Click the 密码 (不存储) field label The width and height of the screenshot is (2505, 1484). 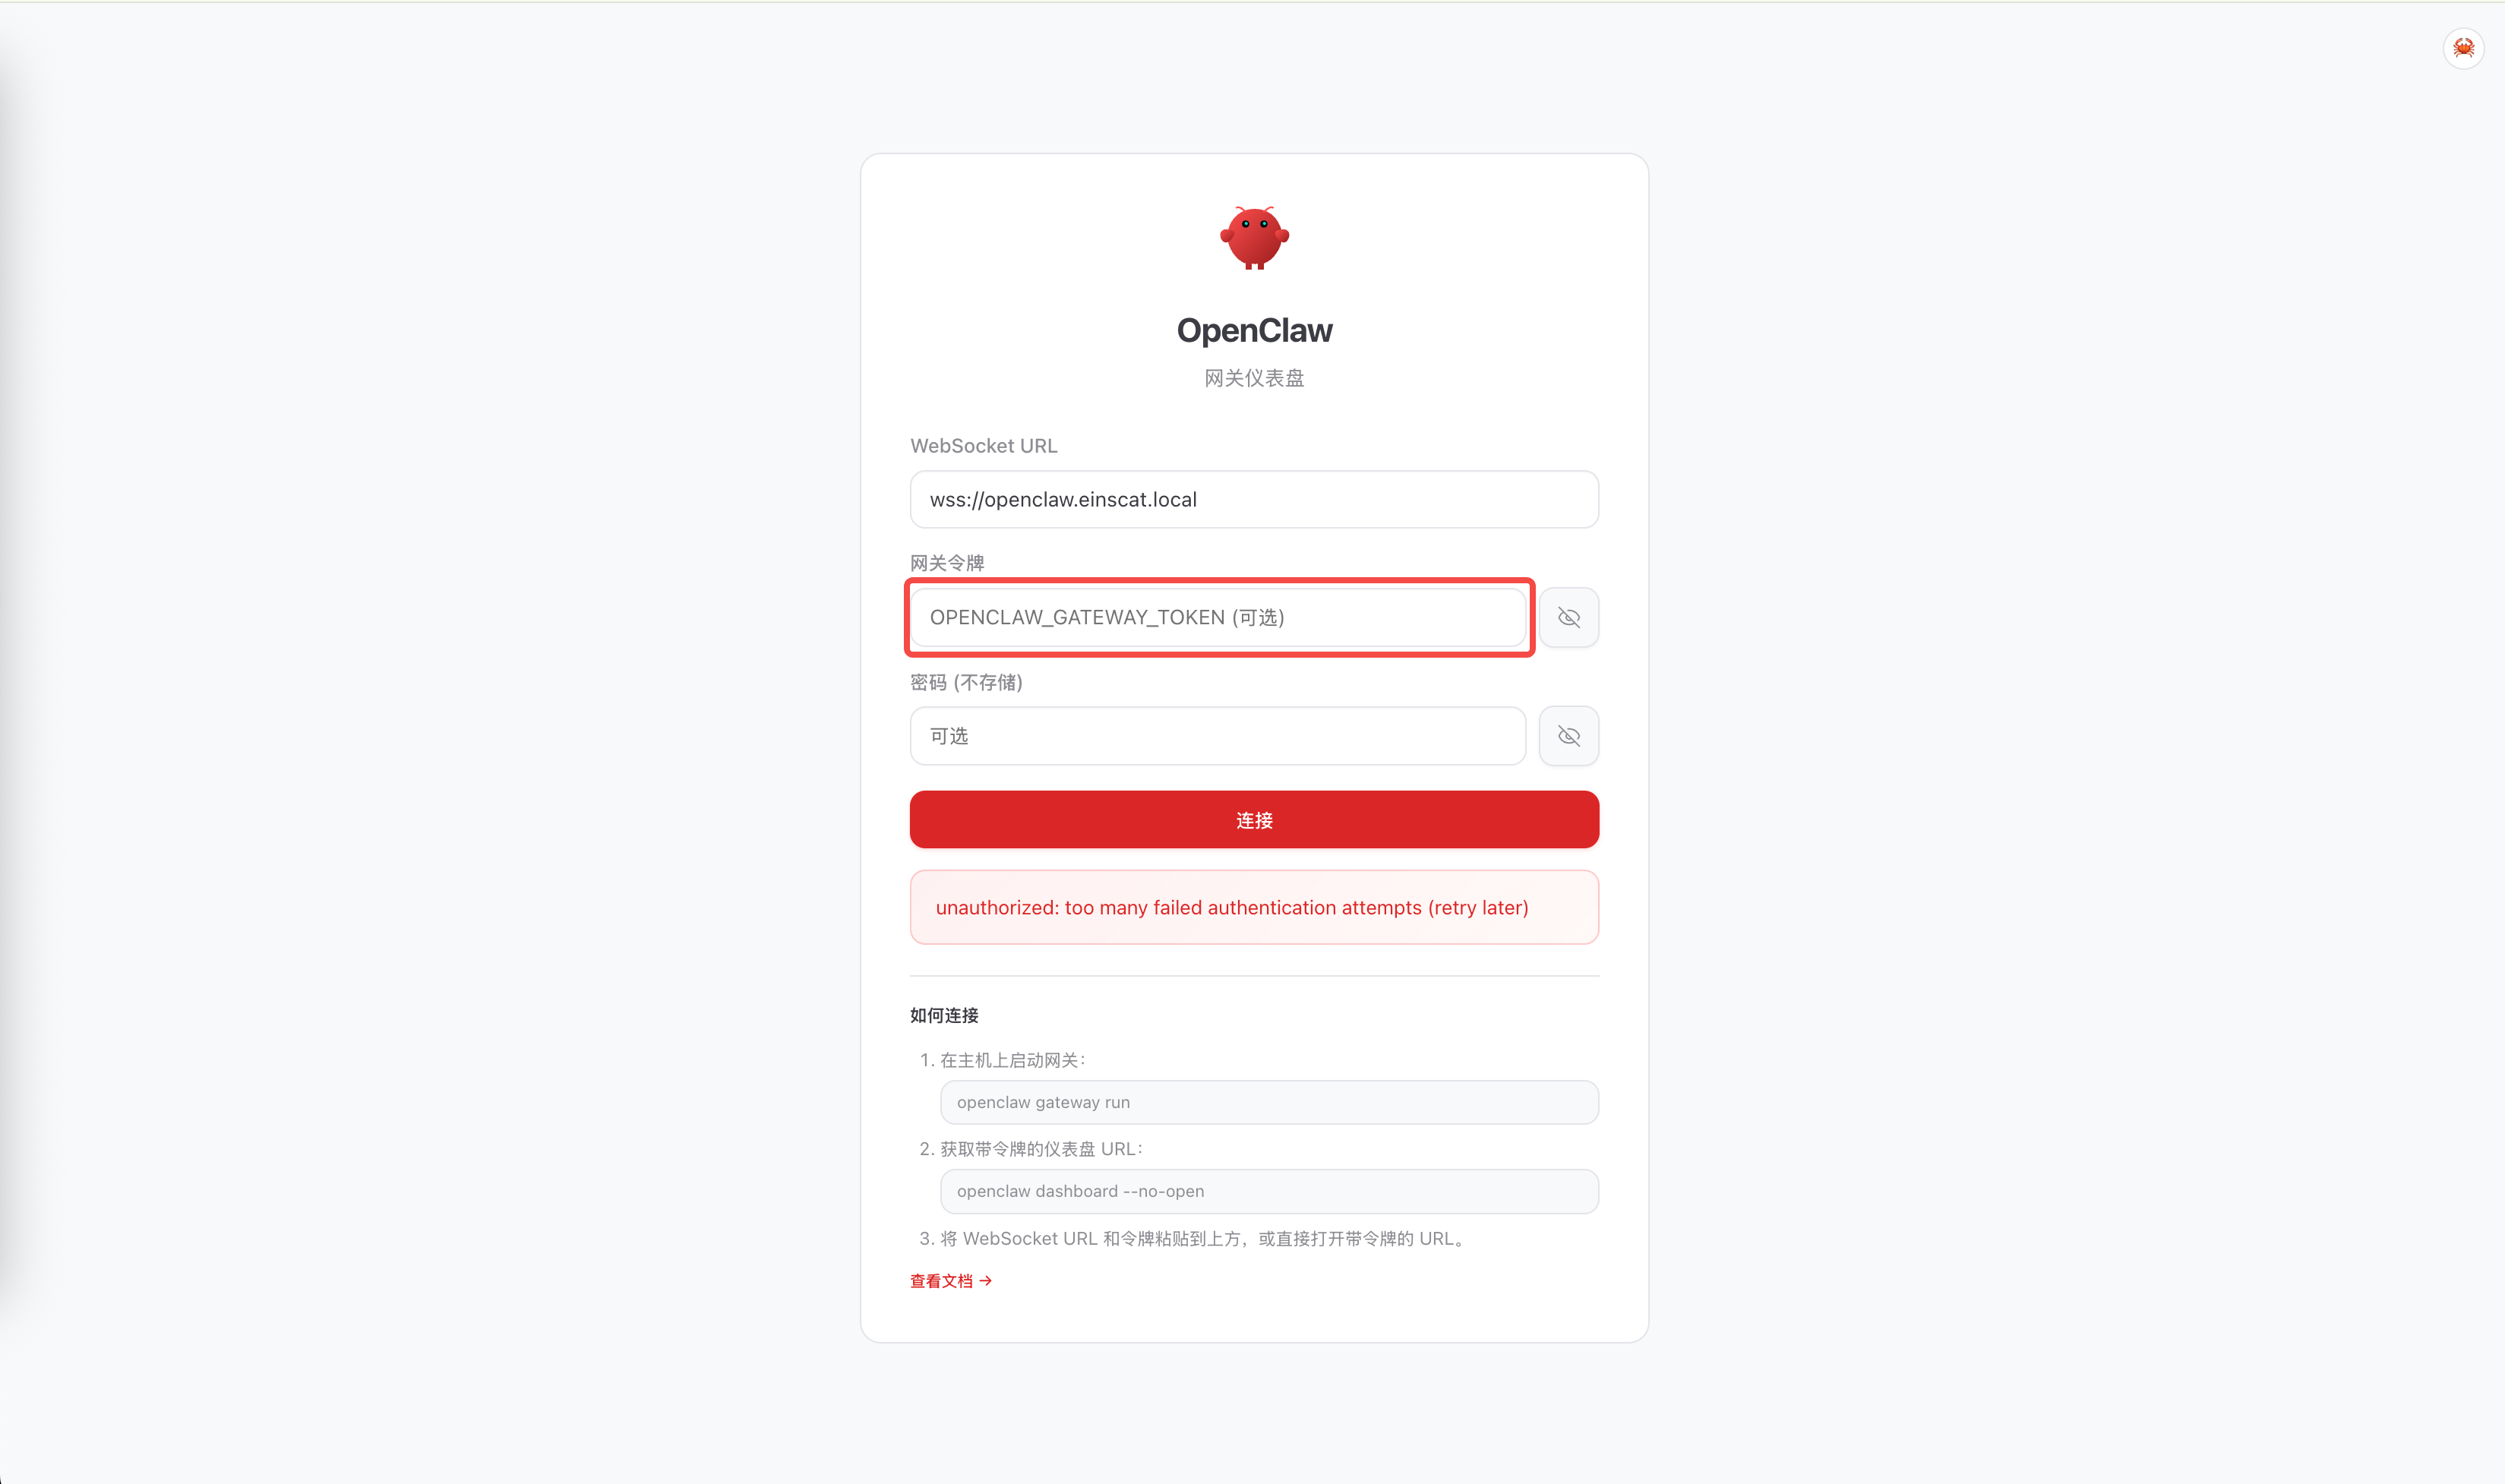pyautogui.click(x=966, y=683)
